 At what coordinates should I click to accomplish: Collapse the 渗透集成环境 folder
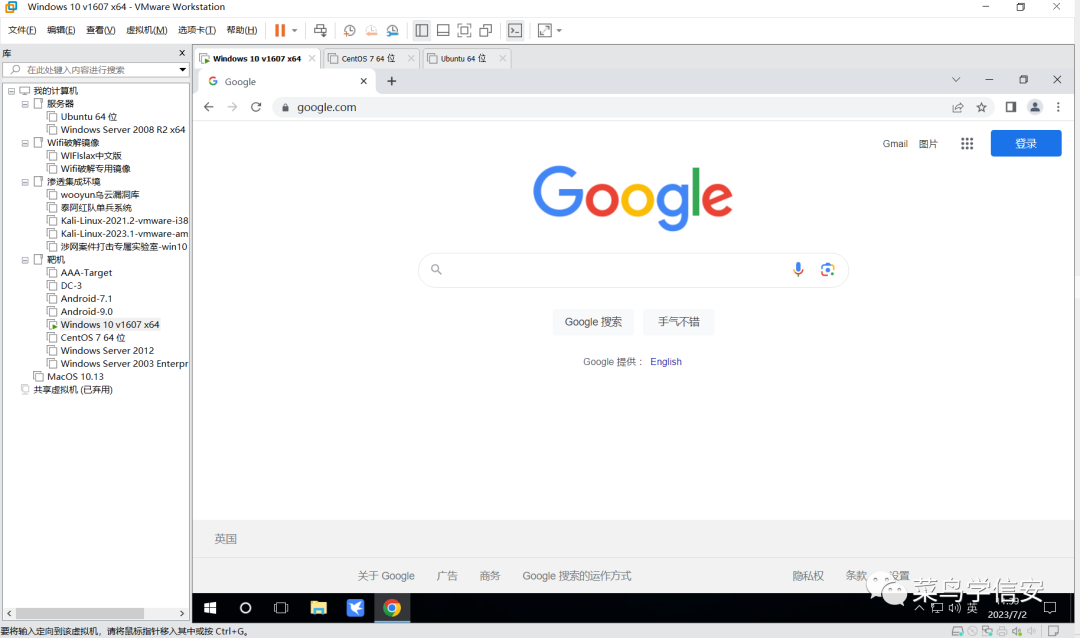tap(25, 182)
